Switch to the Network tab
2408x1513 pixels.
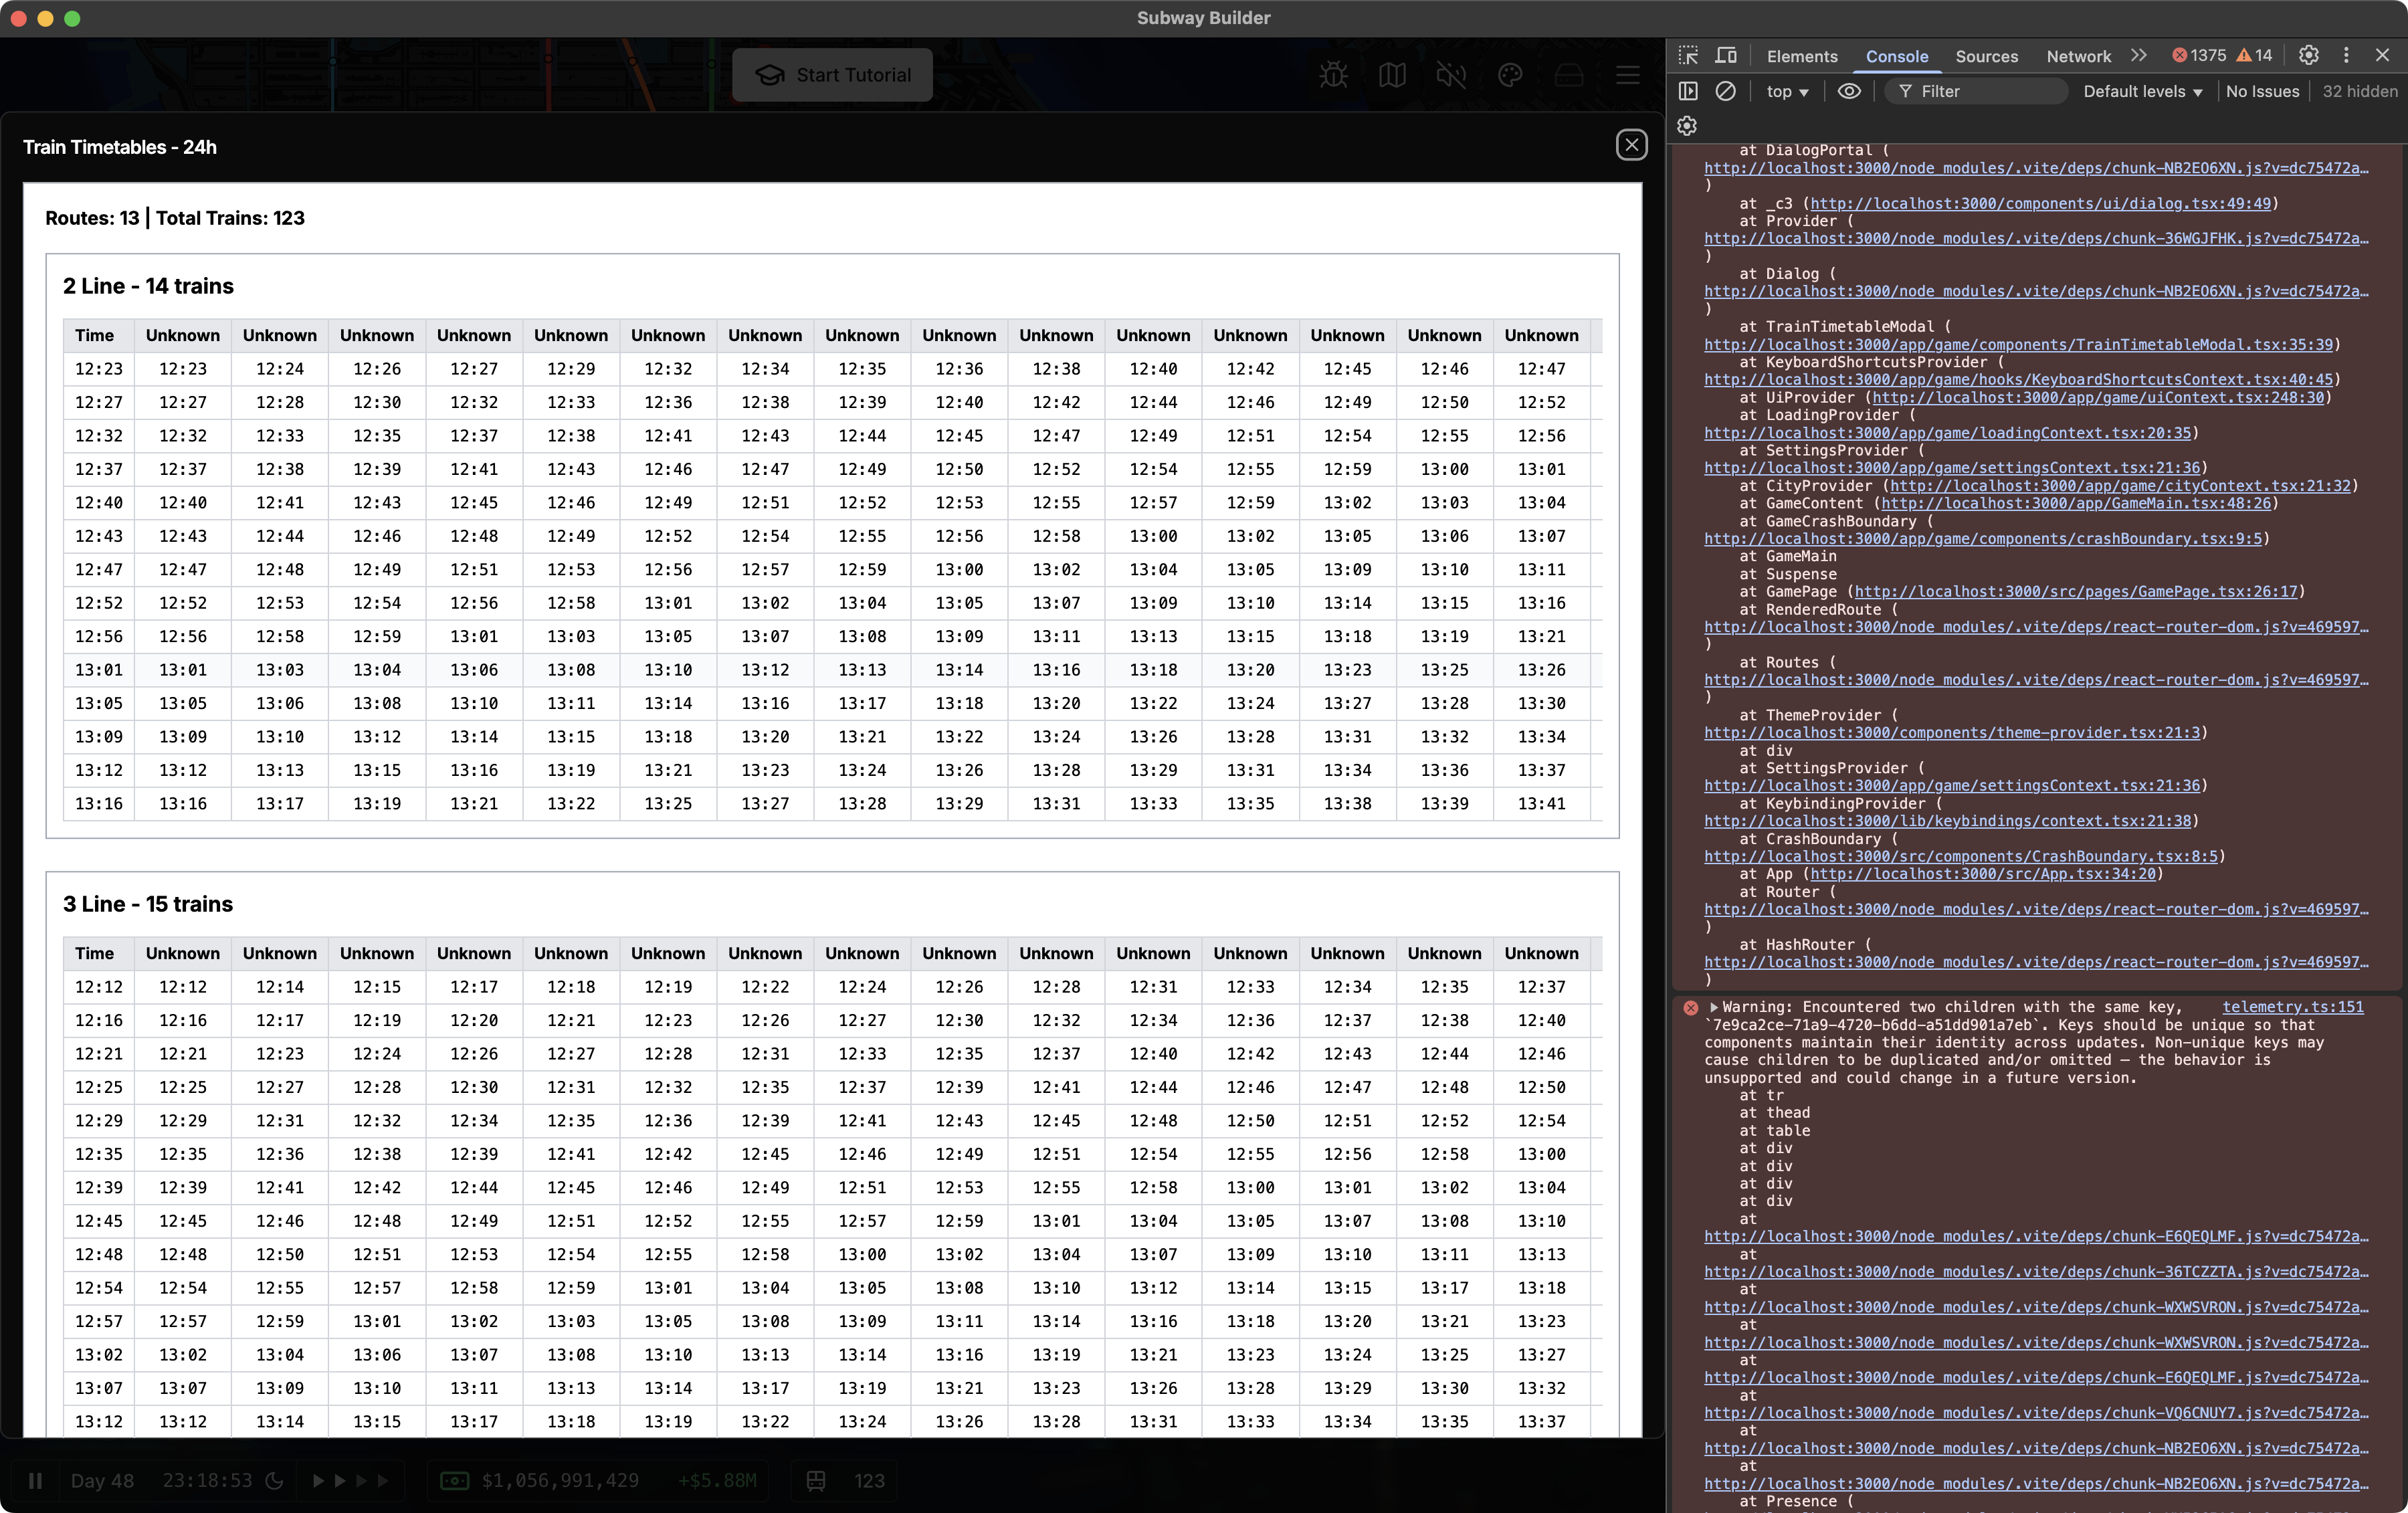point(2077,56)
